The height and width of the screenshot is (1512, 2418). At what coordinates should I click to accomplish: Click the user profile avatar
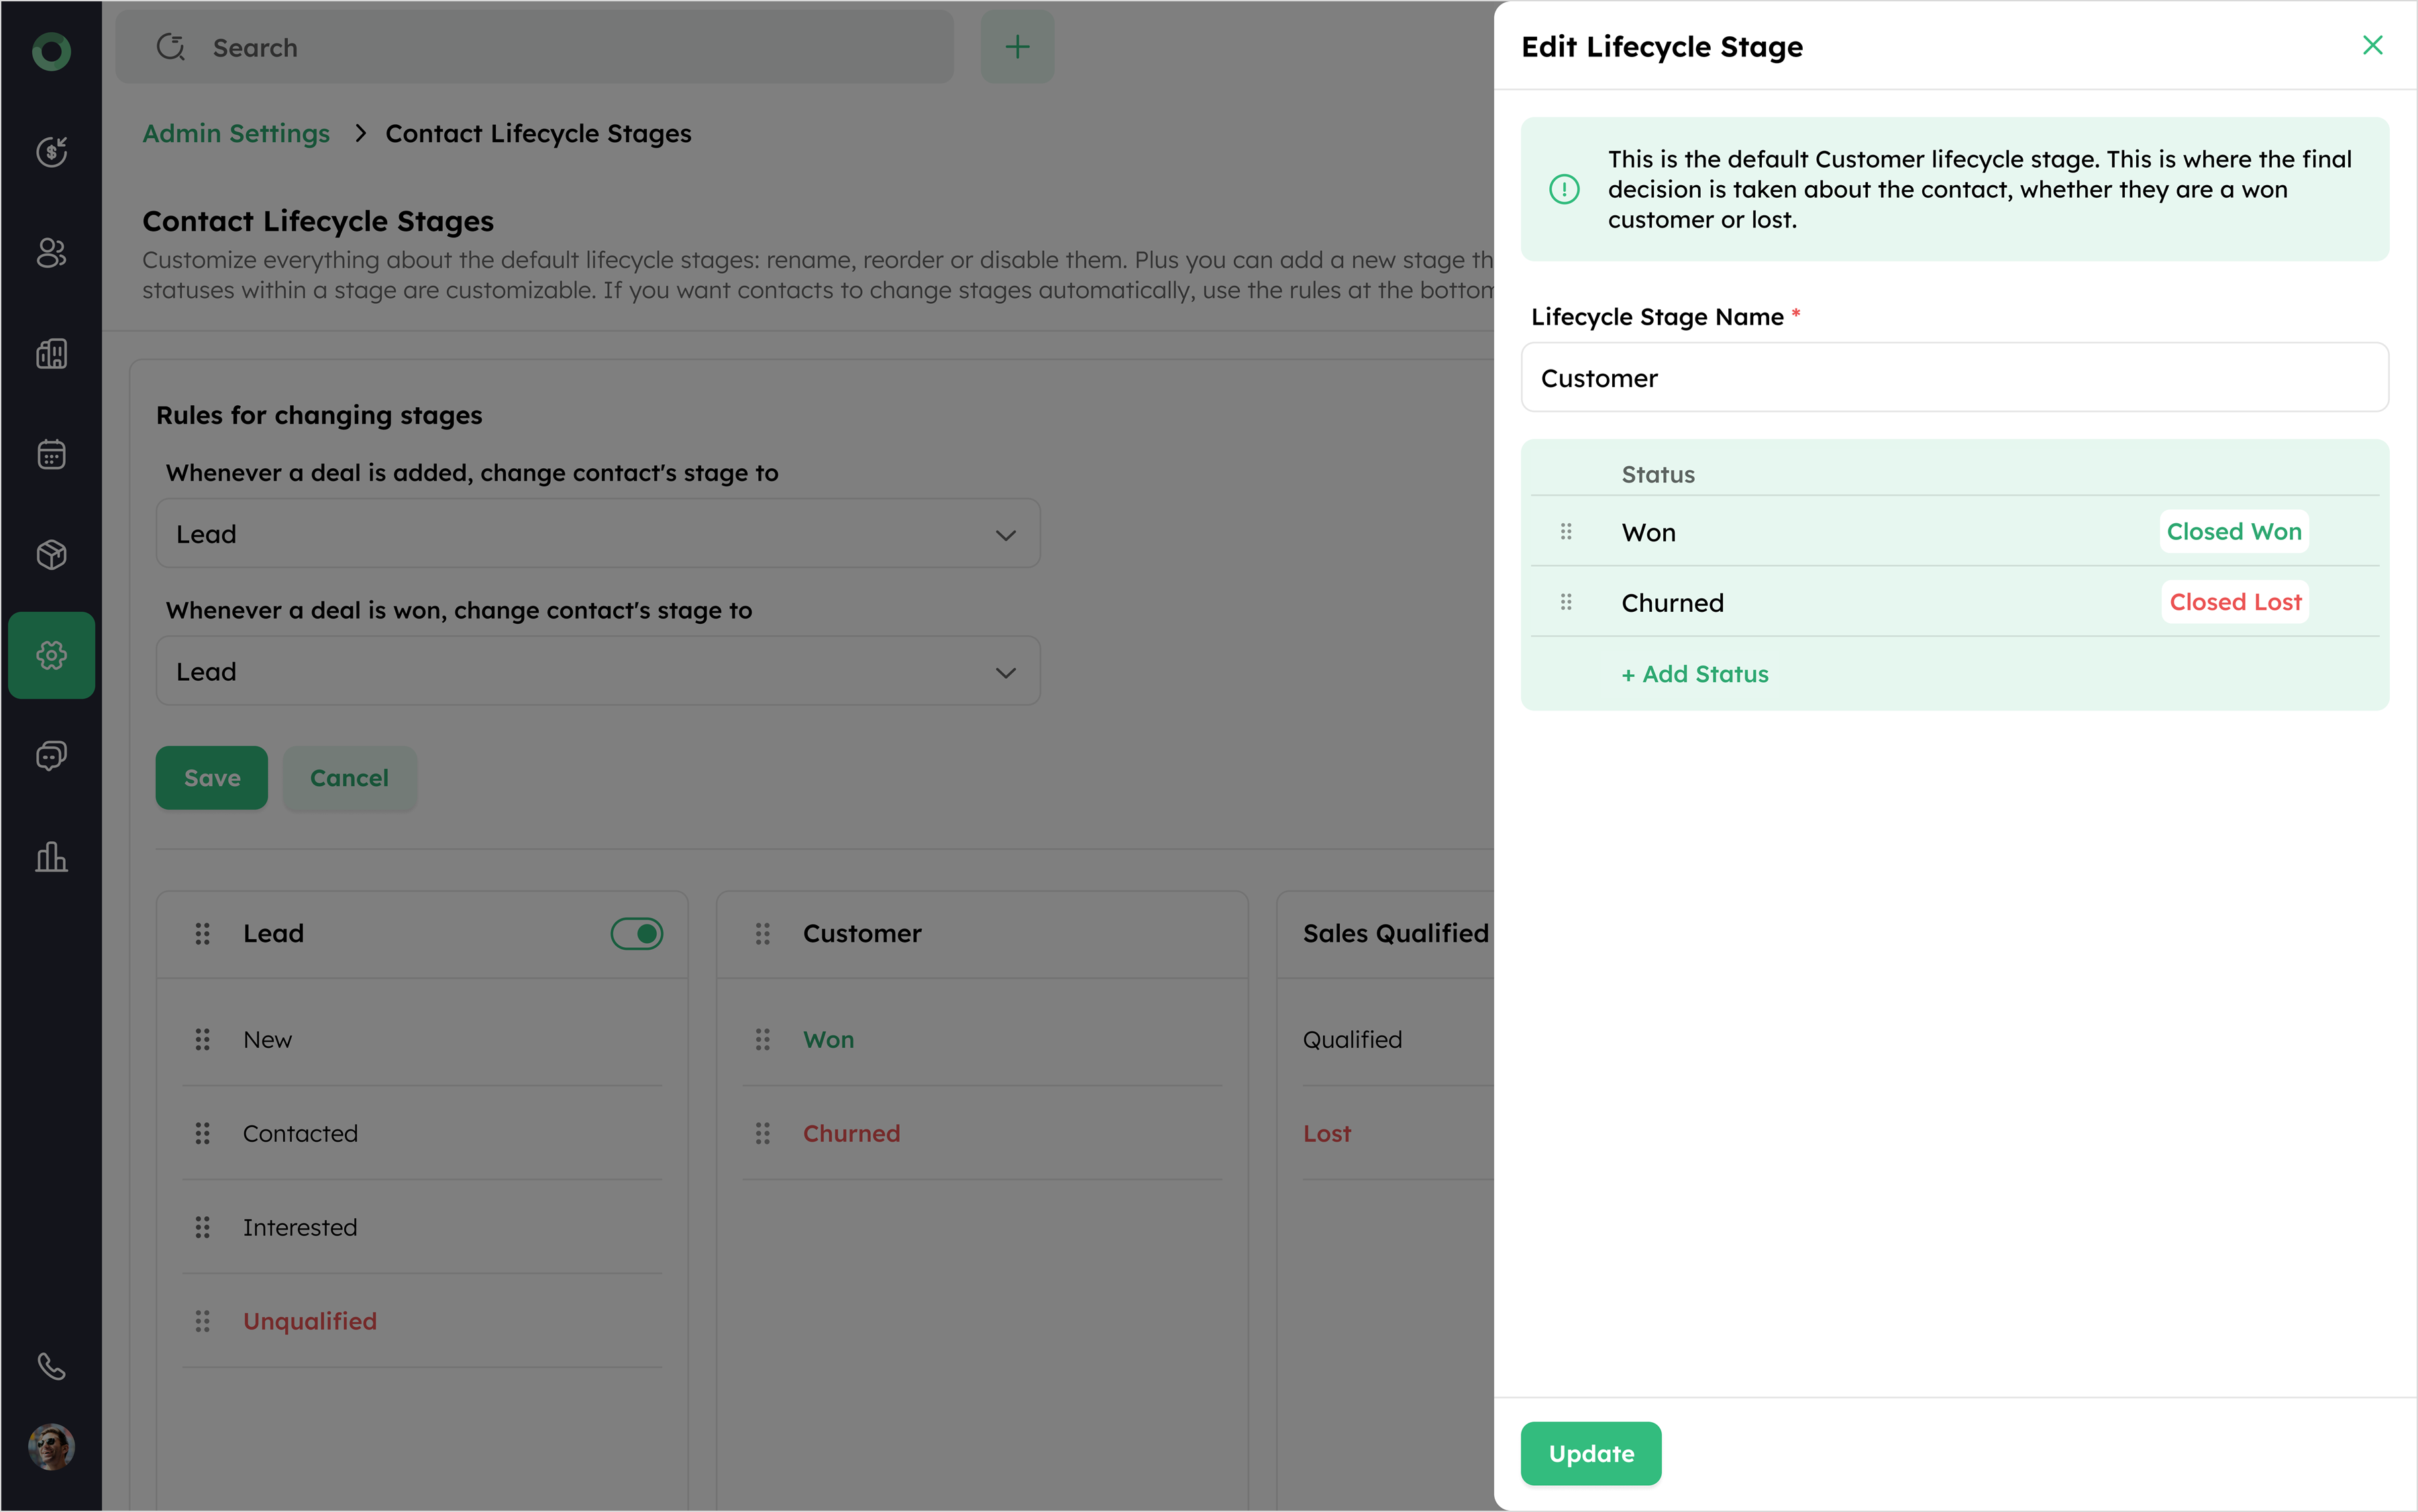51,1446
